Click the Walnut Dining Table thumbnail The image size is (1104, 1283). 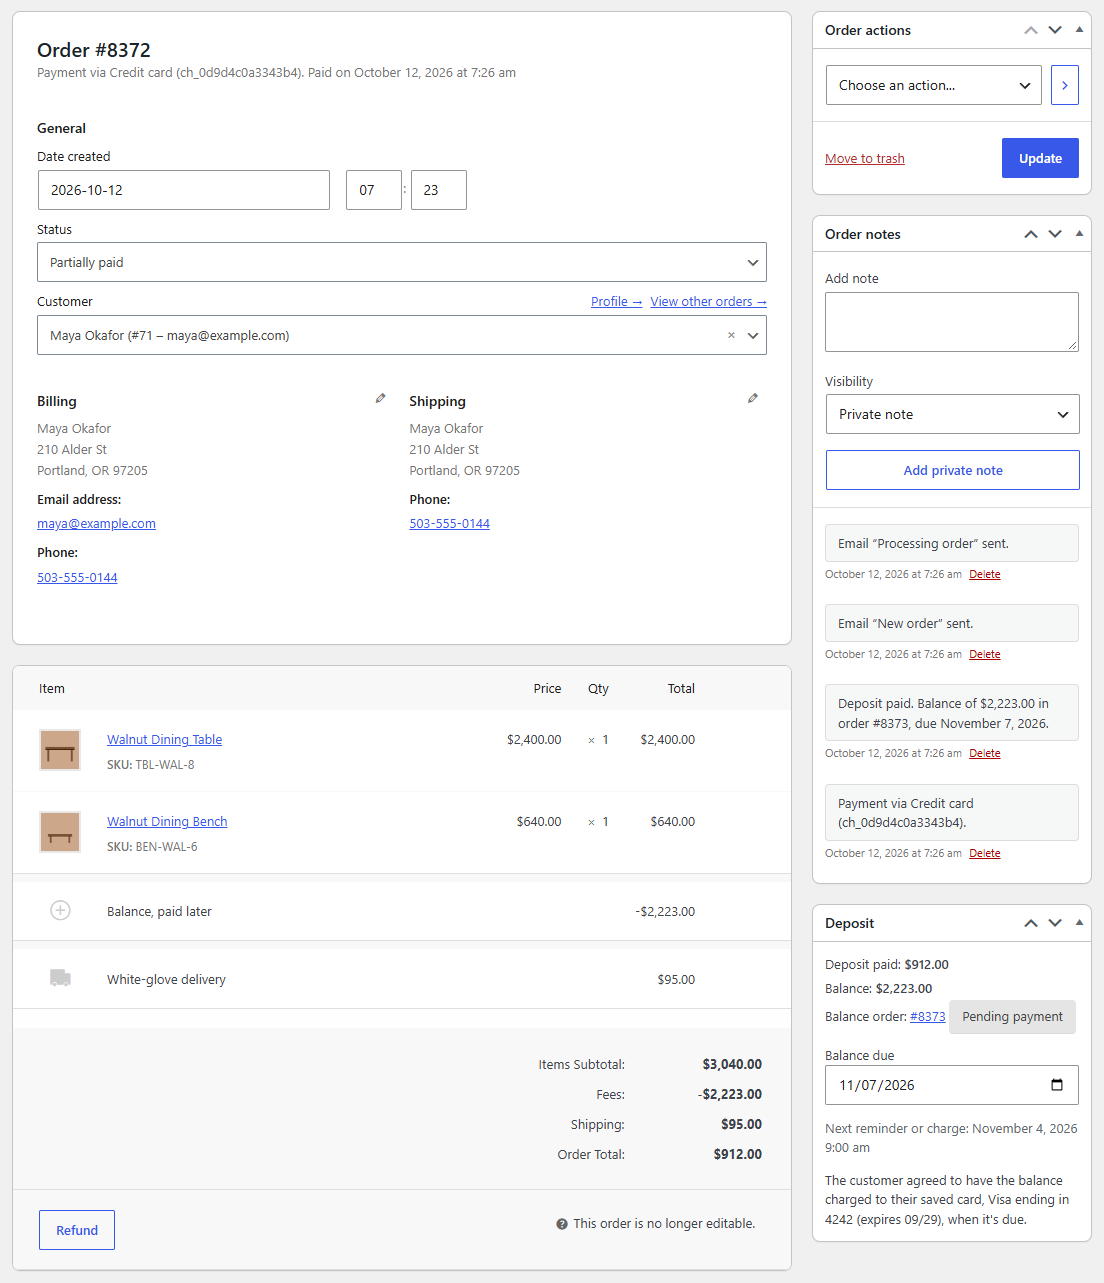pos(60,750)
